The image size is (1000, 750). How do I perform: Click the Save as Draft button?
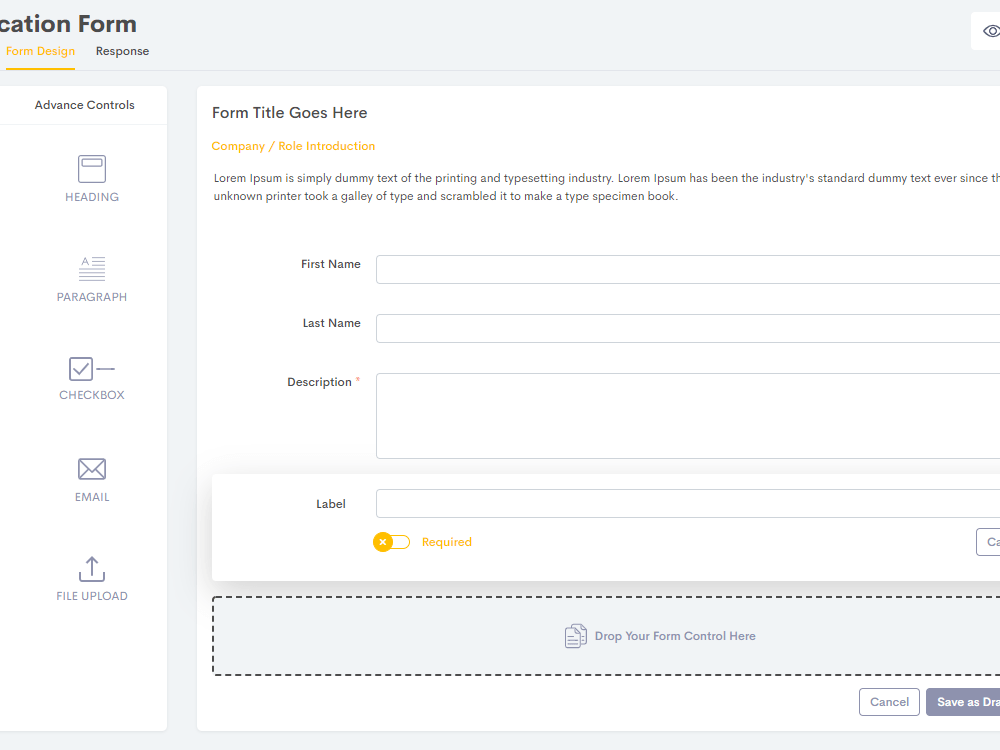(963, 702)
